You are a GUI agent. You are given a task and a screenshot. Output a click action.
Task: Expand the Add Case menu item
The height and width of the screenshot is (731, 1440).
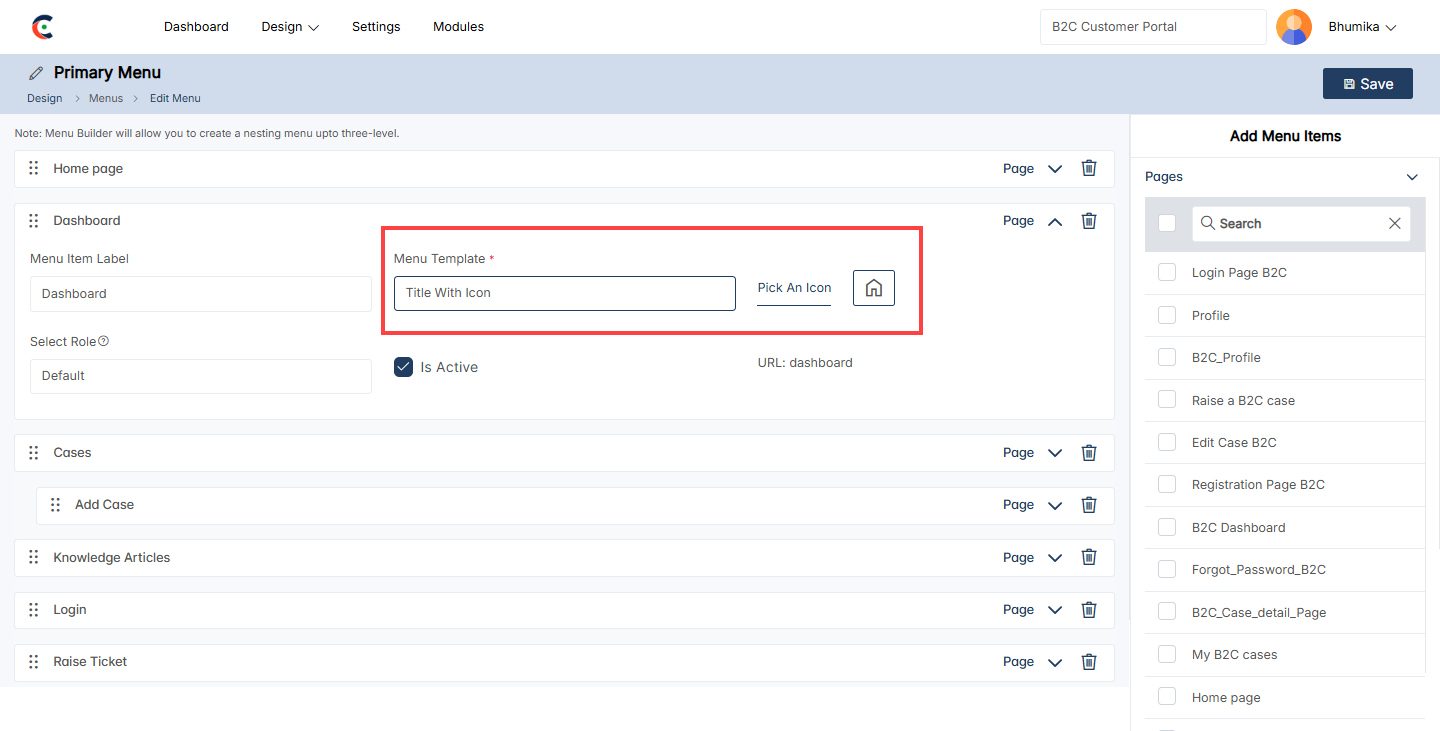[x=1054, y=505]
